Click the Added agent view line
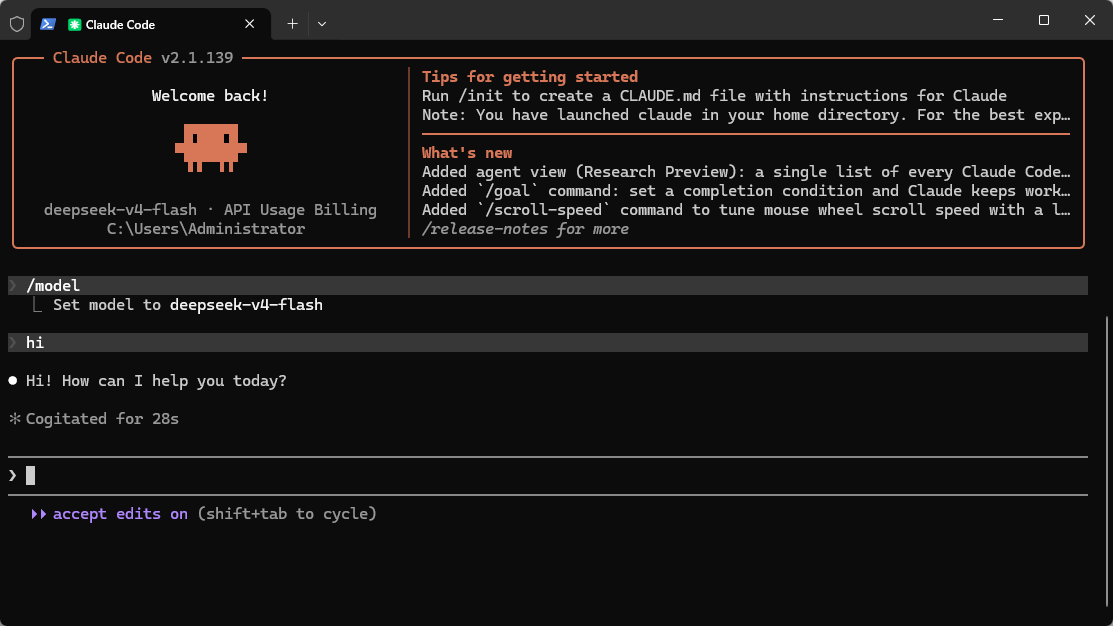 746,172
